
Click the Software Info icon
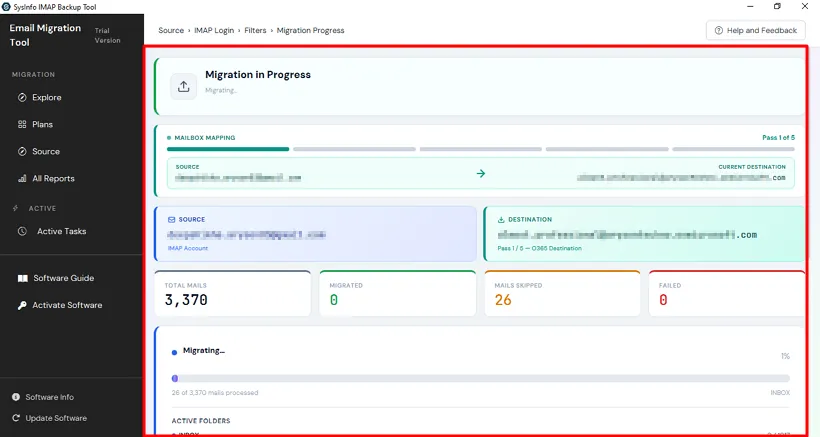(x=16, y=397)
